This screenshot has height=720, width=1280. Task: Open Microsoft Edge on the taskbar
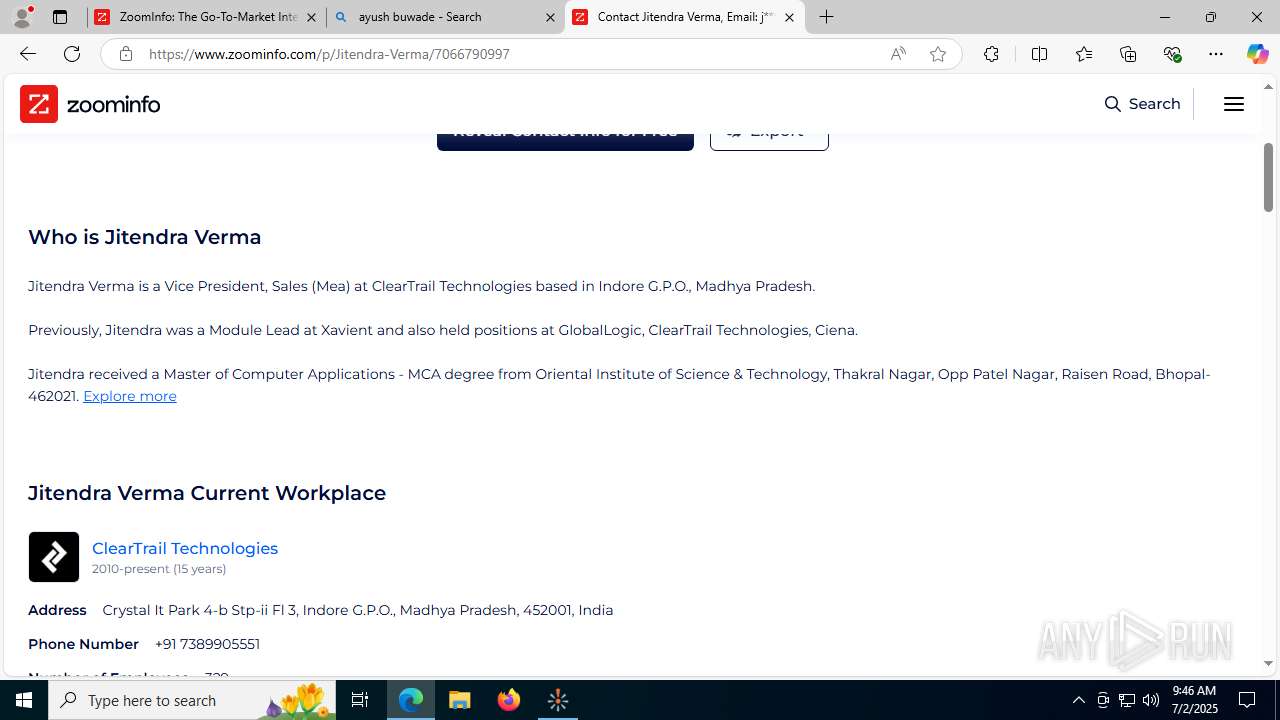click(x=411, y=700)
